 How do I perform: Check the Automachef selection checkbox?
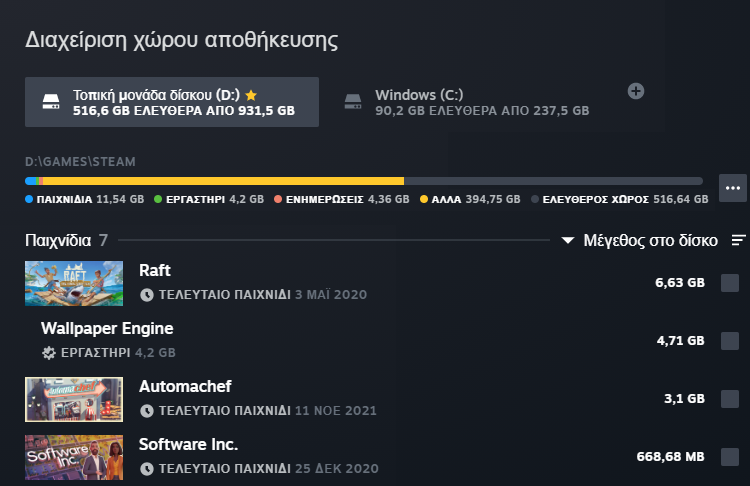[730, 398]
